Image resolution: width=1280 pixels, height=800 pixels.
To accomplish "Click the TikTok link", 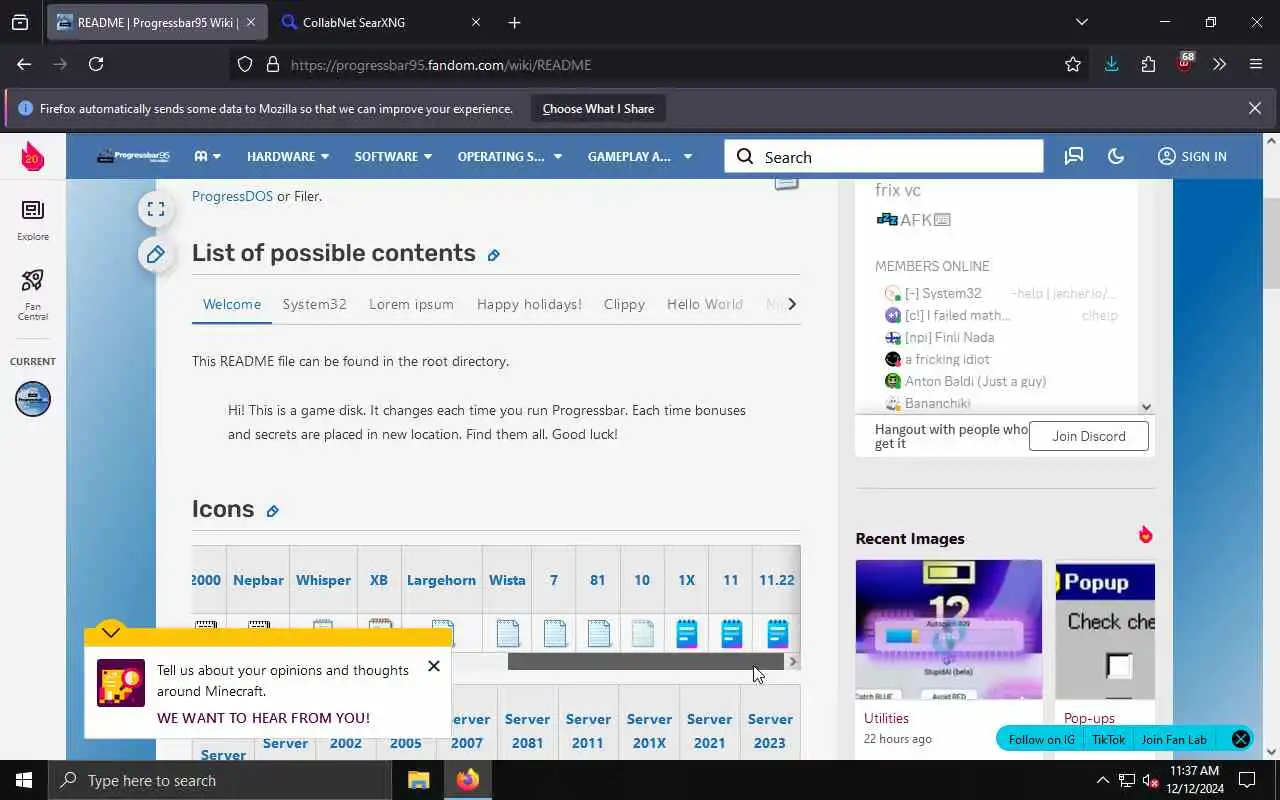I will click(x=1108, y=740).
